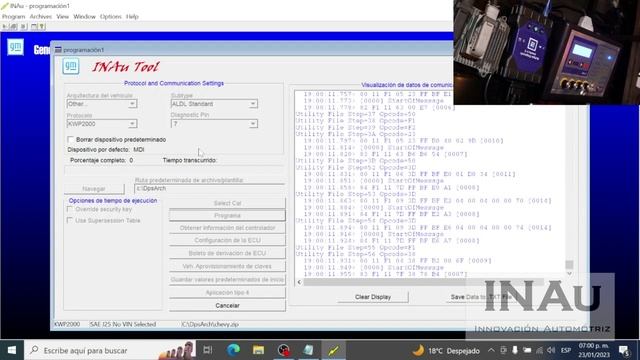Open the Windows Start menu
640x360 pixels.
(x=12, y=350)
